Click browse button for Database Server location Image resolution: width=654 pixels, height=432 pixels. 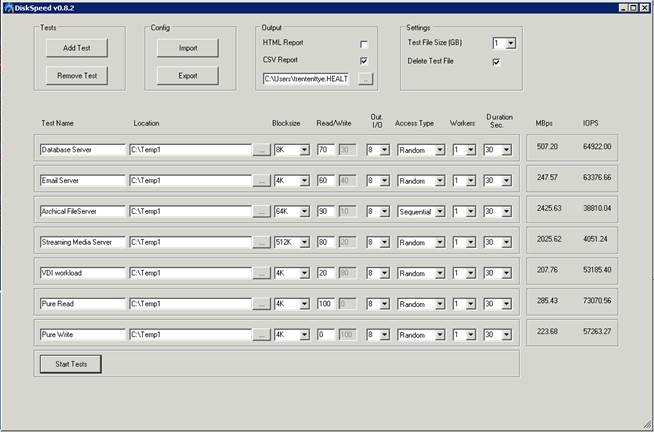pyautogui.click(x=261, y=150)
